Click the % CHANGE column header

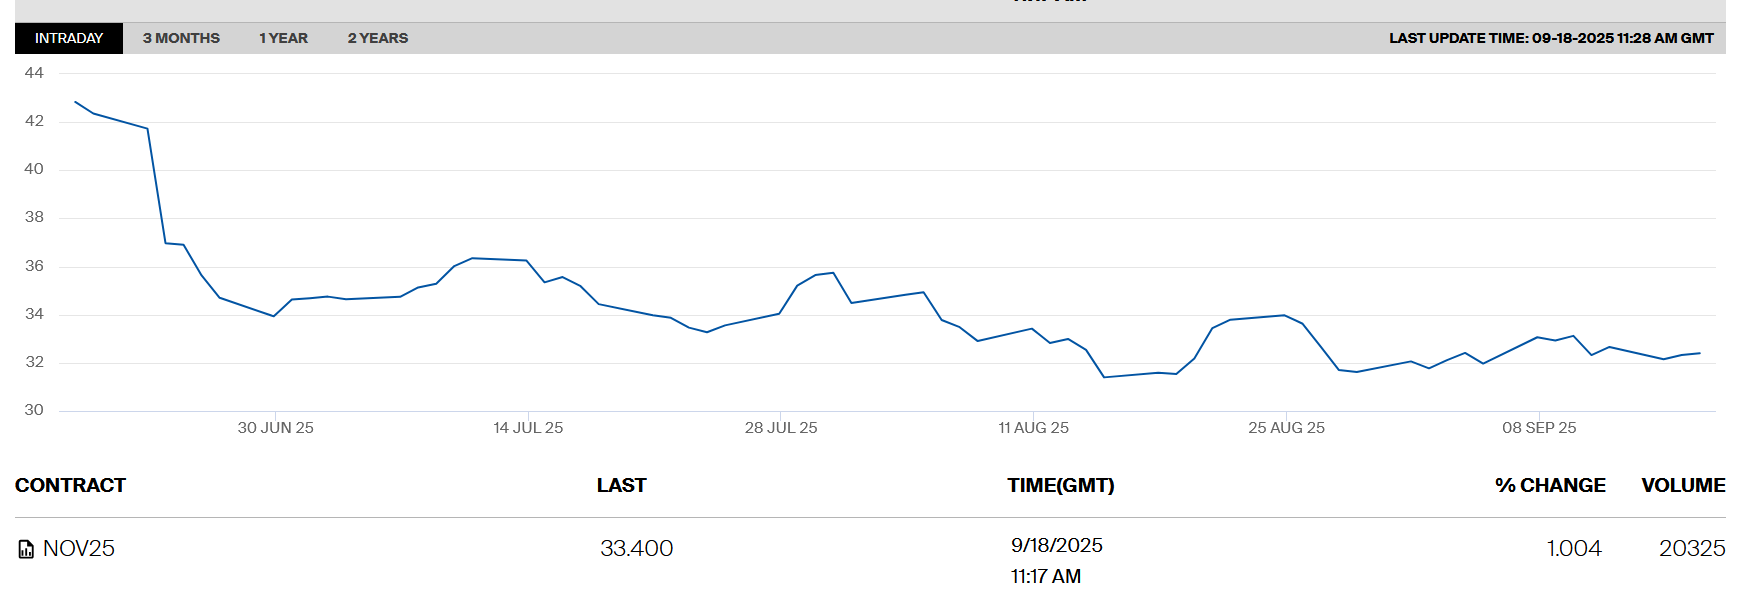click(1549, 485)
